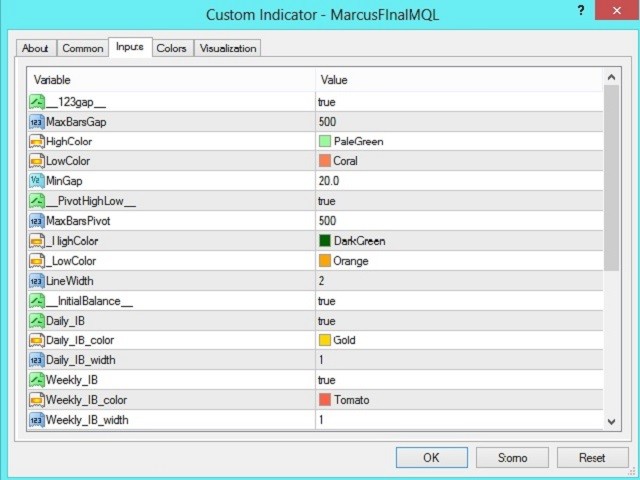Viewport: 640px width, 480px height.
Task: Click the resize grip at dialog corner
Action: click(x=633, y=473)
